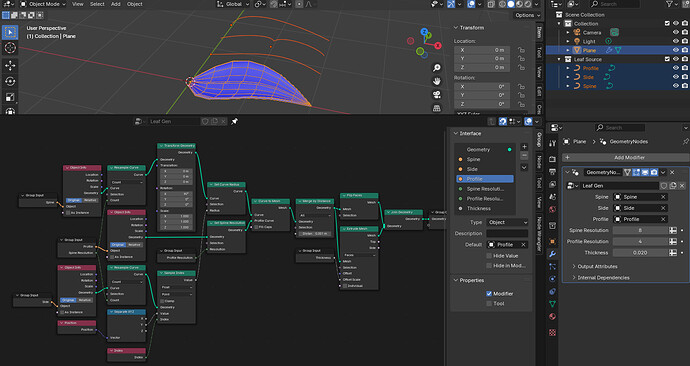
Task: Pin the Leaf Gen node tree
Action: (235, 121)
